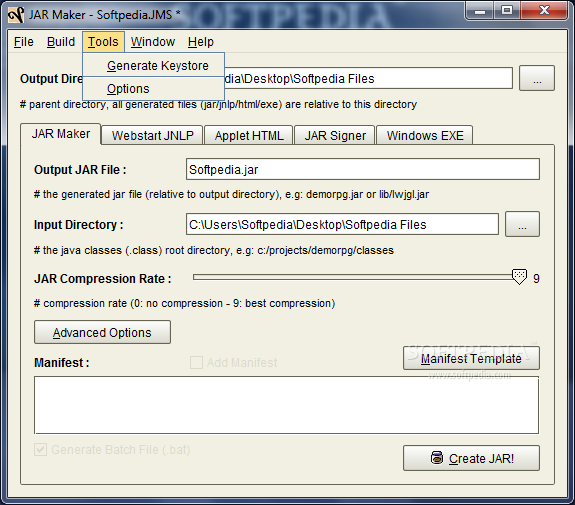Image resolution: width=575 pixels, height=505 pixels.
Task: Open Advanced Options
Action: tap(102, 332)
